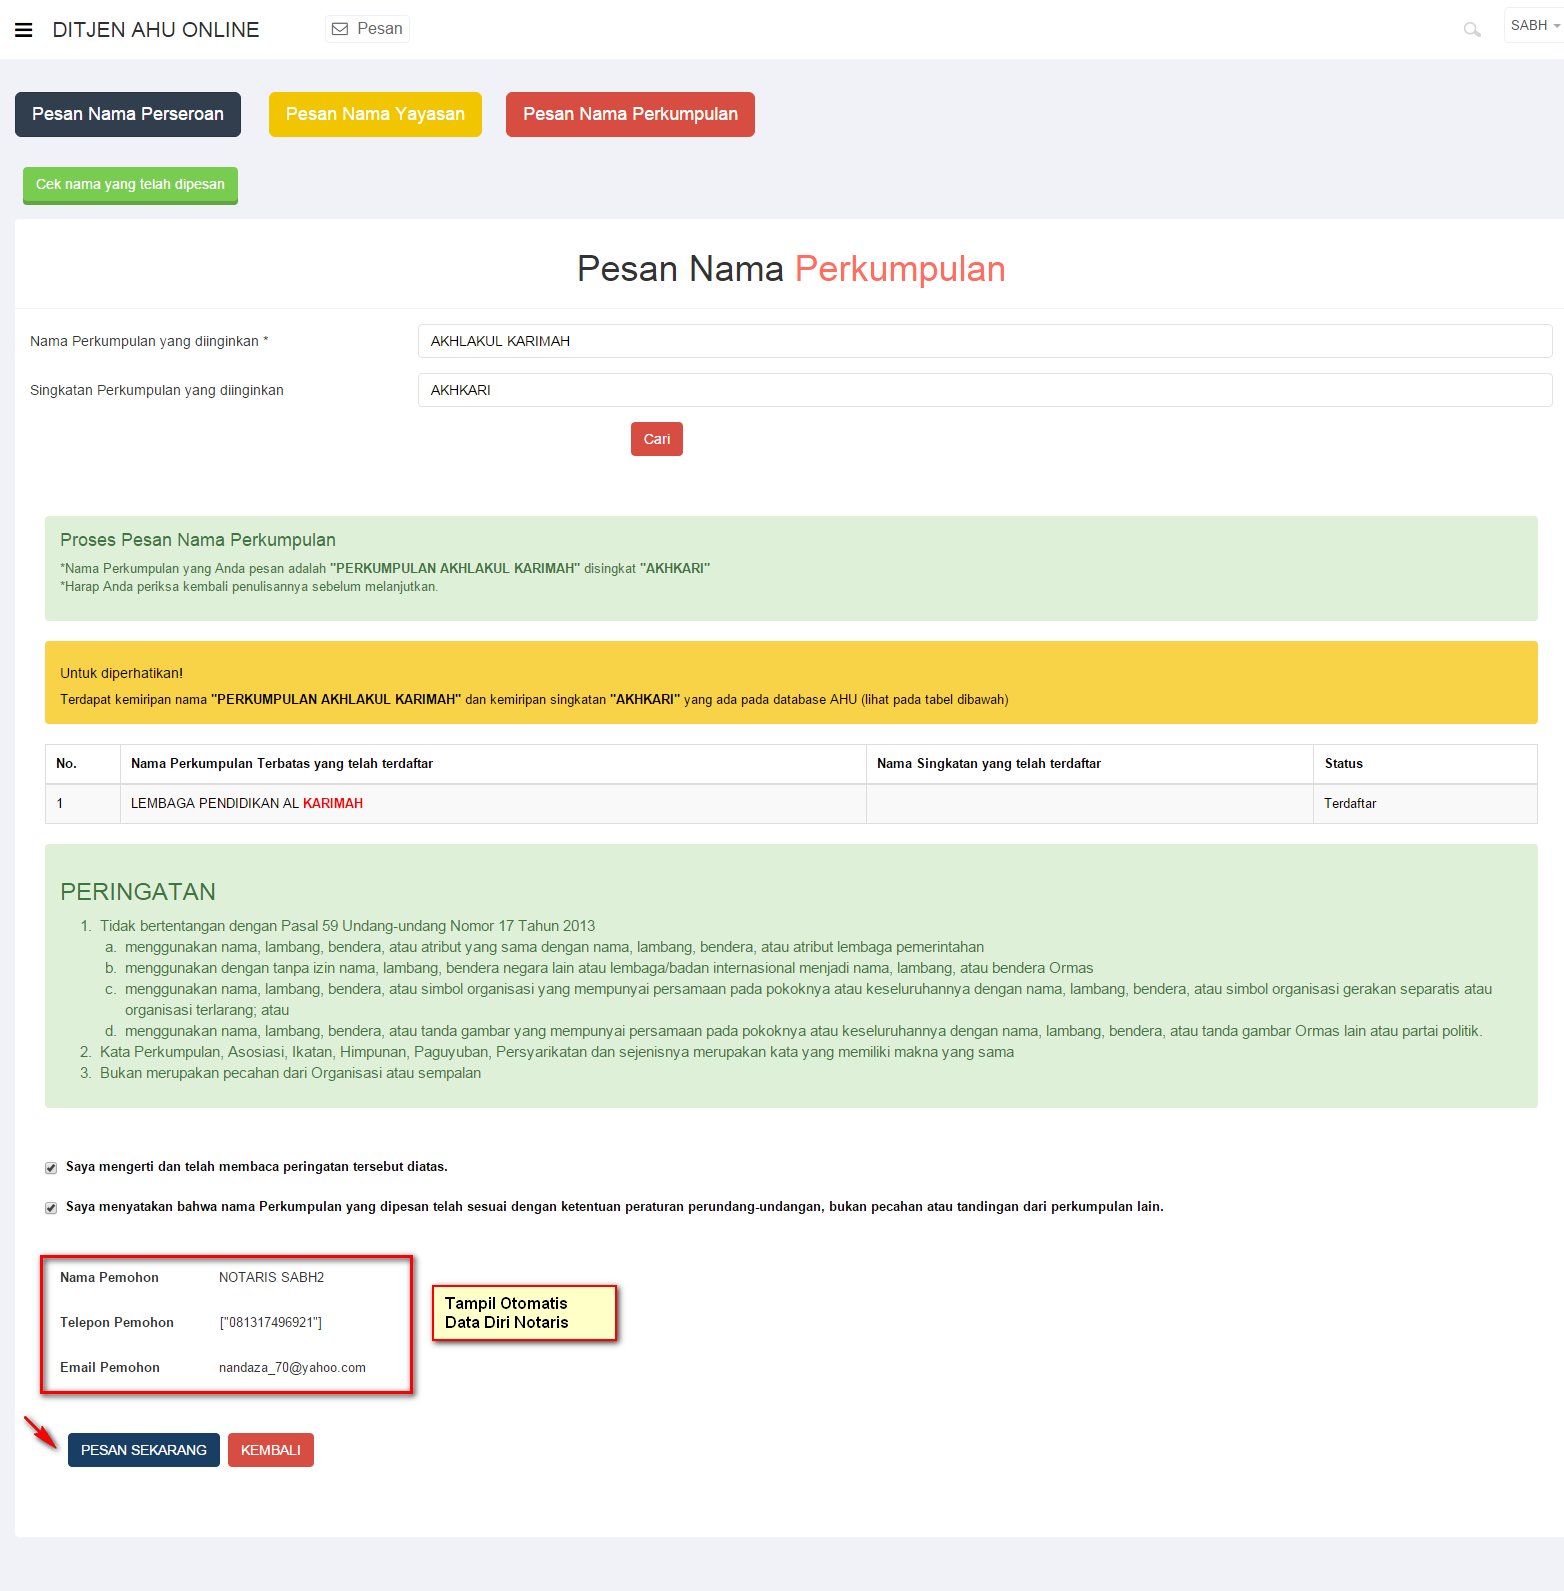Click 'Proses Pesan Nama Perkumpulan' heading
The height and width of the screenshot is (1591, 1564).
point(198,540)
